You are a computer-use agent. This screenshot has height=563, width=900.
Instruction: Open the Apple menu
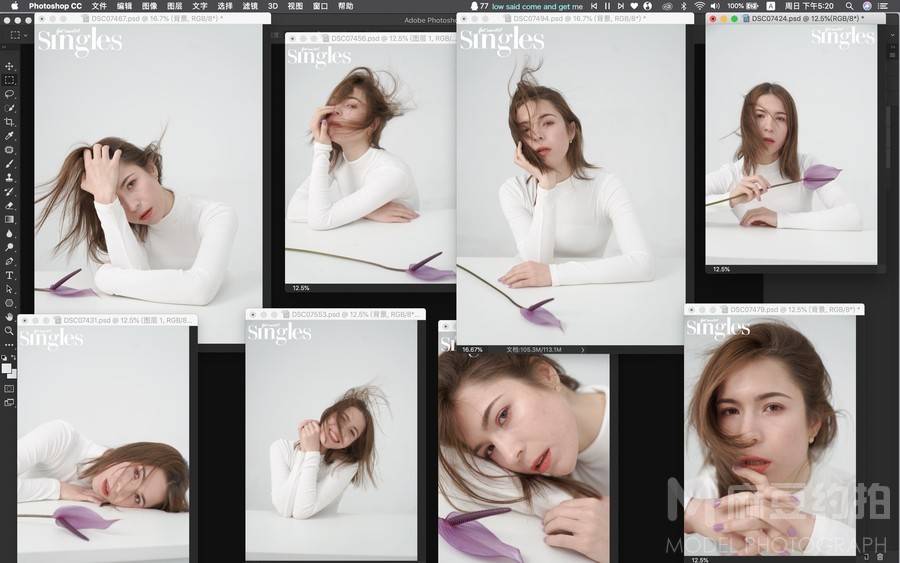15,6
